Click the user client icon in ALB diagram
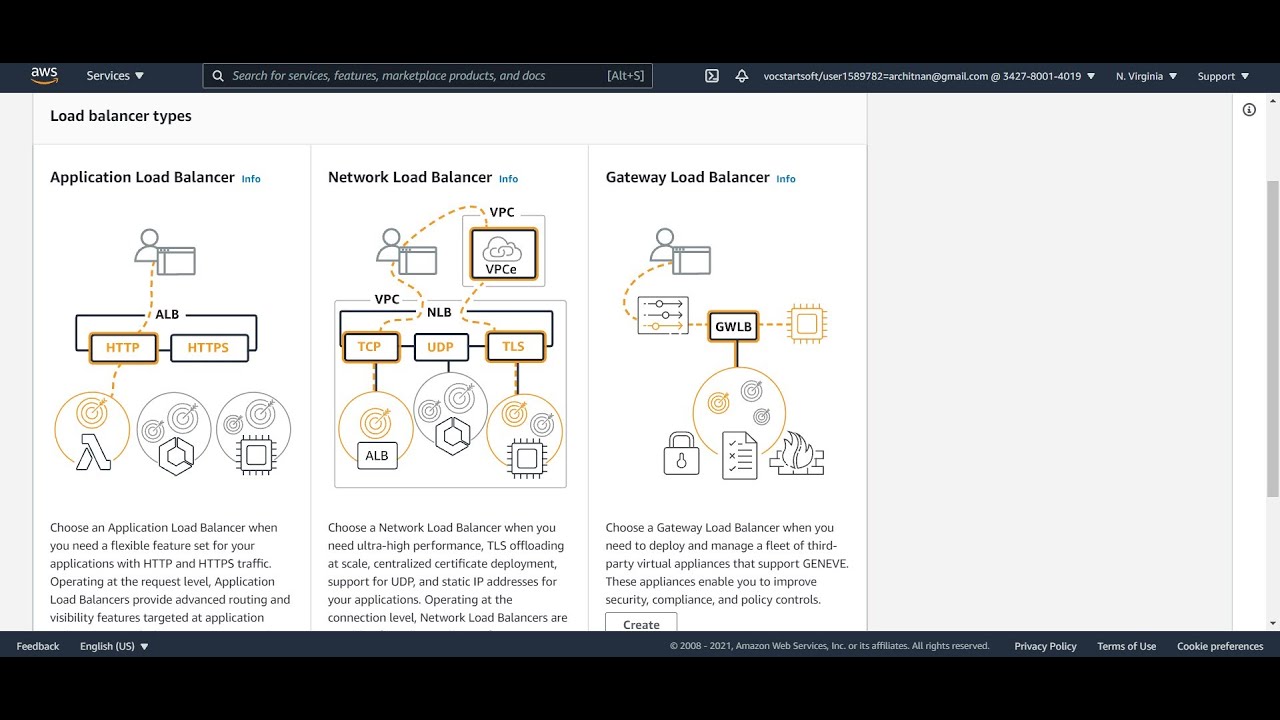Screen dimensions: 1280x720 [165, 252]
